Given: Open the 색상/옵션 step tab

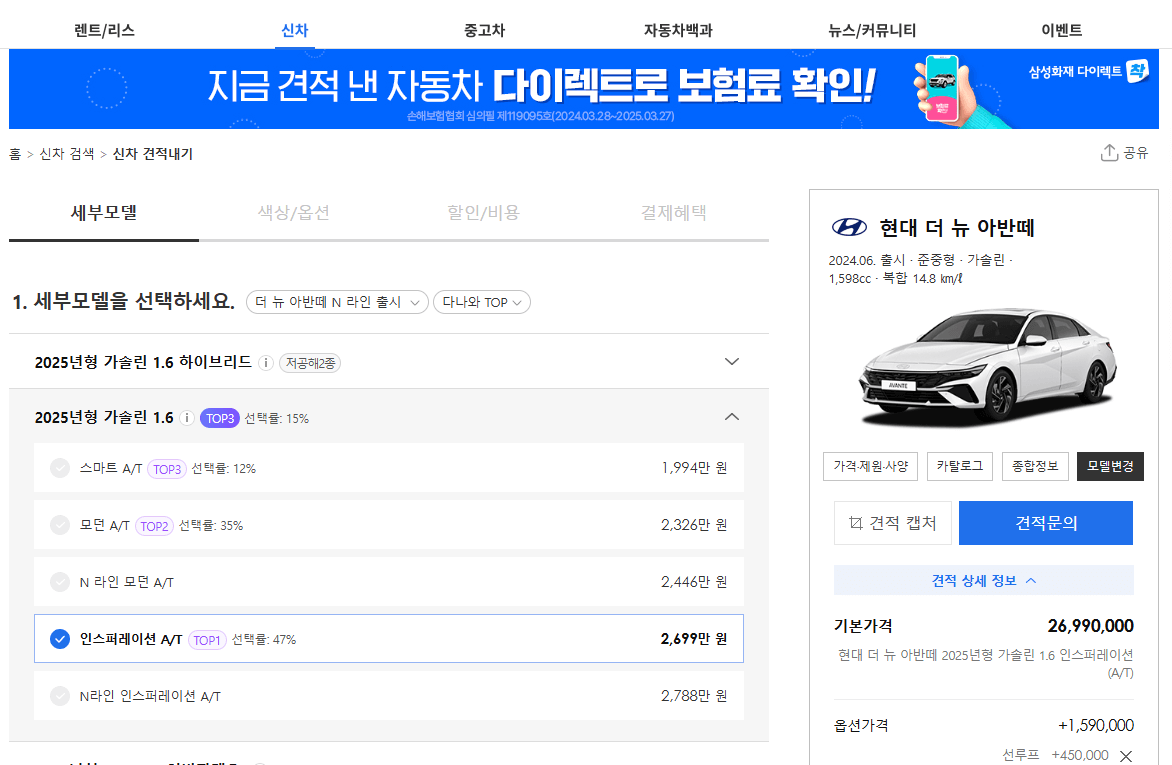Looking at the screenshot, I should (x=292, y=214).
